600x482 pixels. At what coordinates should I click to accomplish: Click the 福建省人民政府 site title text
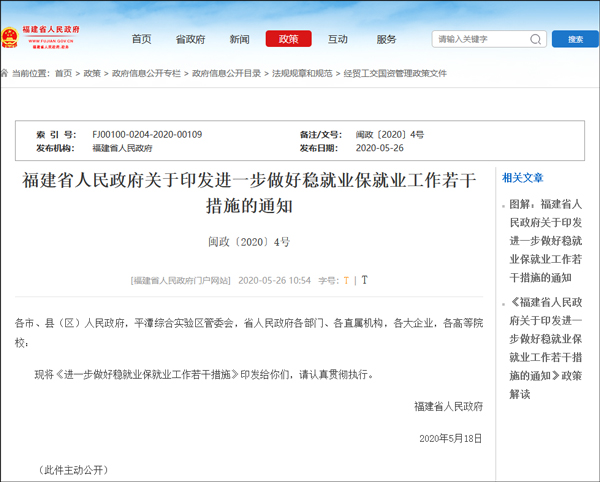[x=51, y=29]
